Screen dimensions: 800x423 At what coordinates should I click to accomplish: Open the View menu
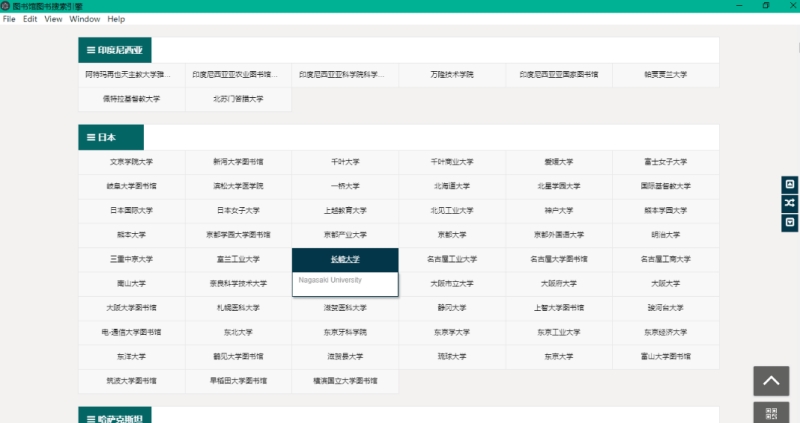tap(53, 19)
